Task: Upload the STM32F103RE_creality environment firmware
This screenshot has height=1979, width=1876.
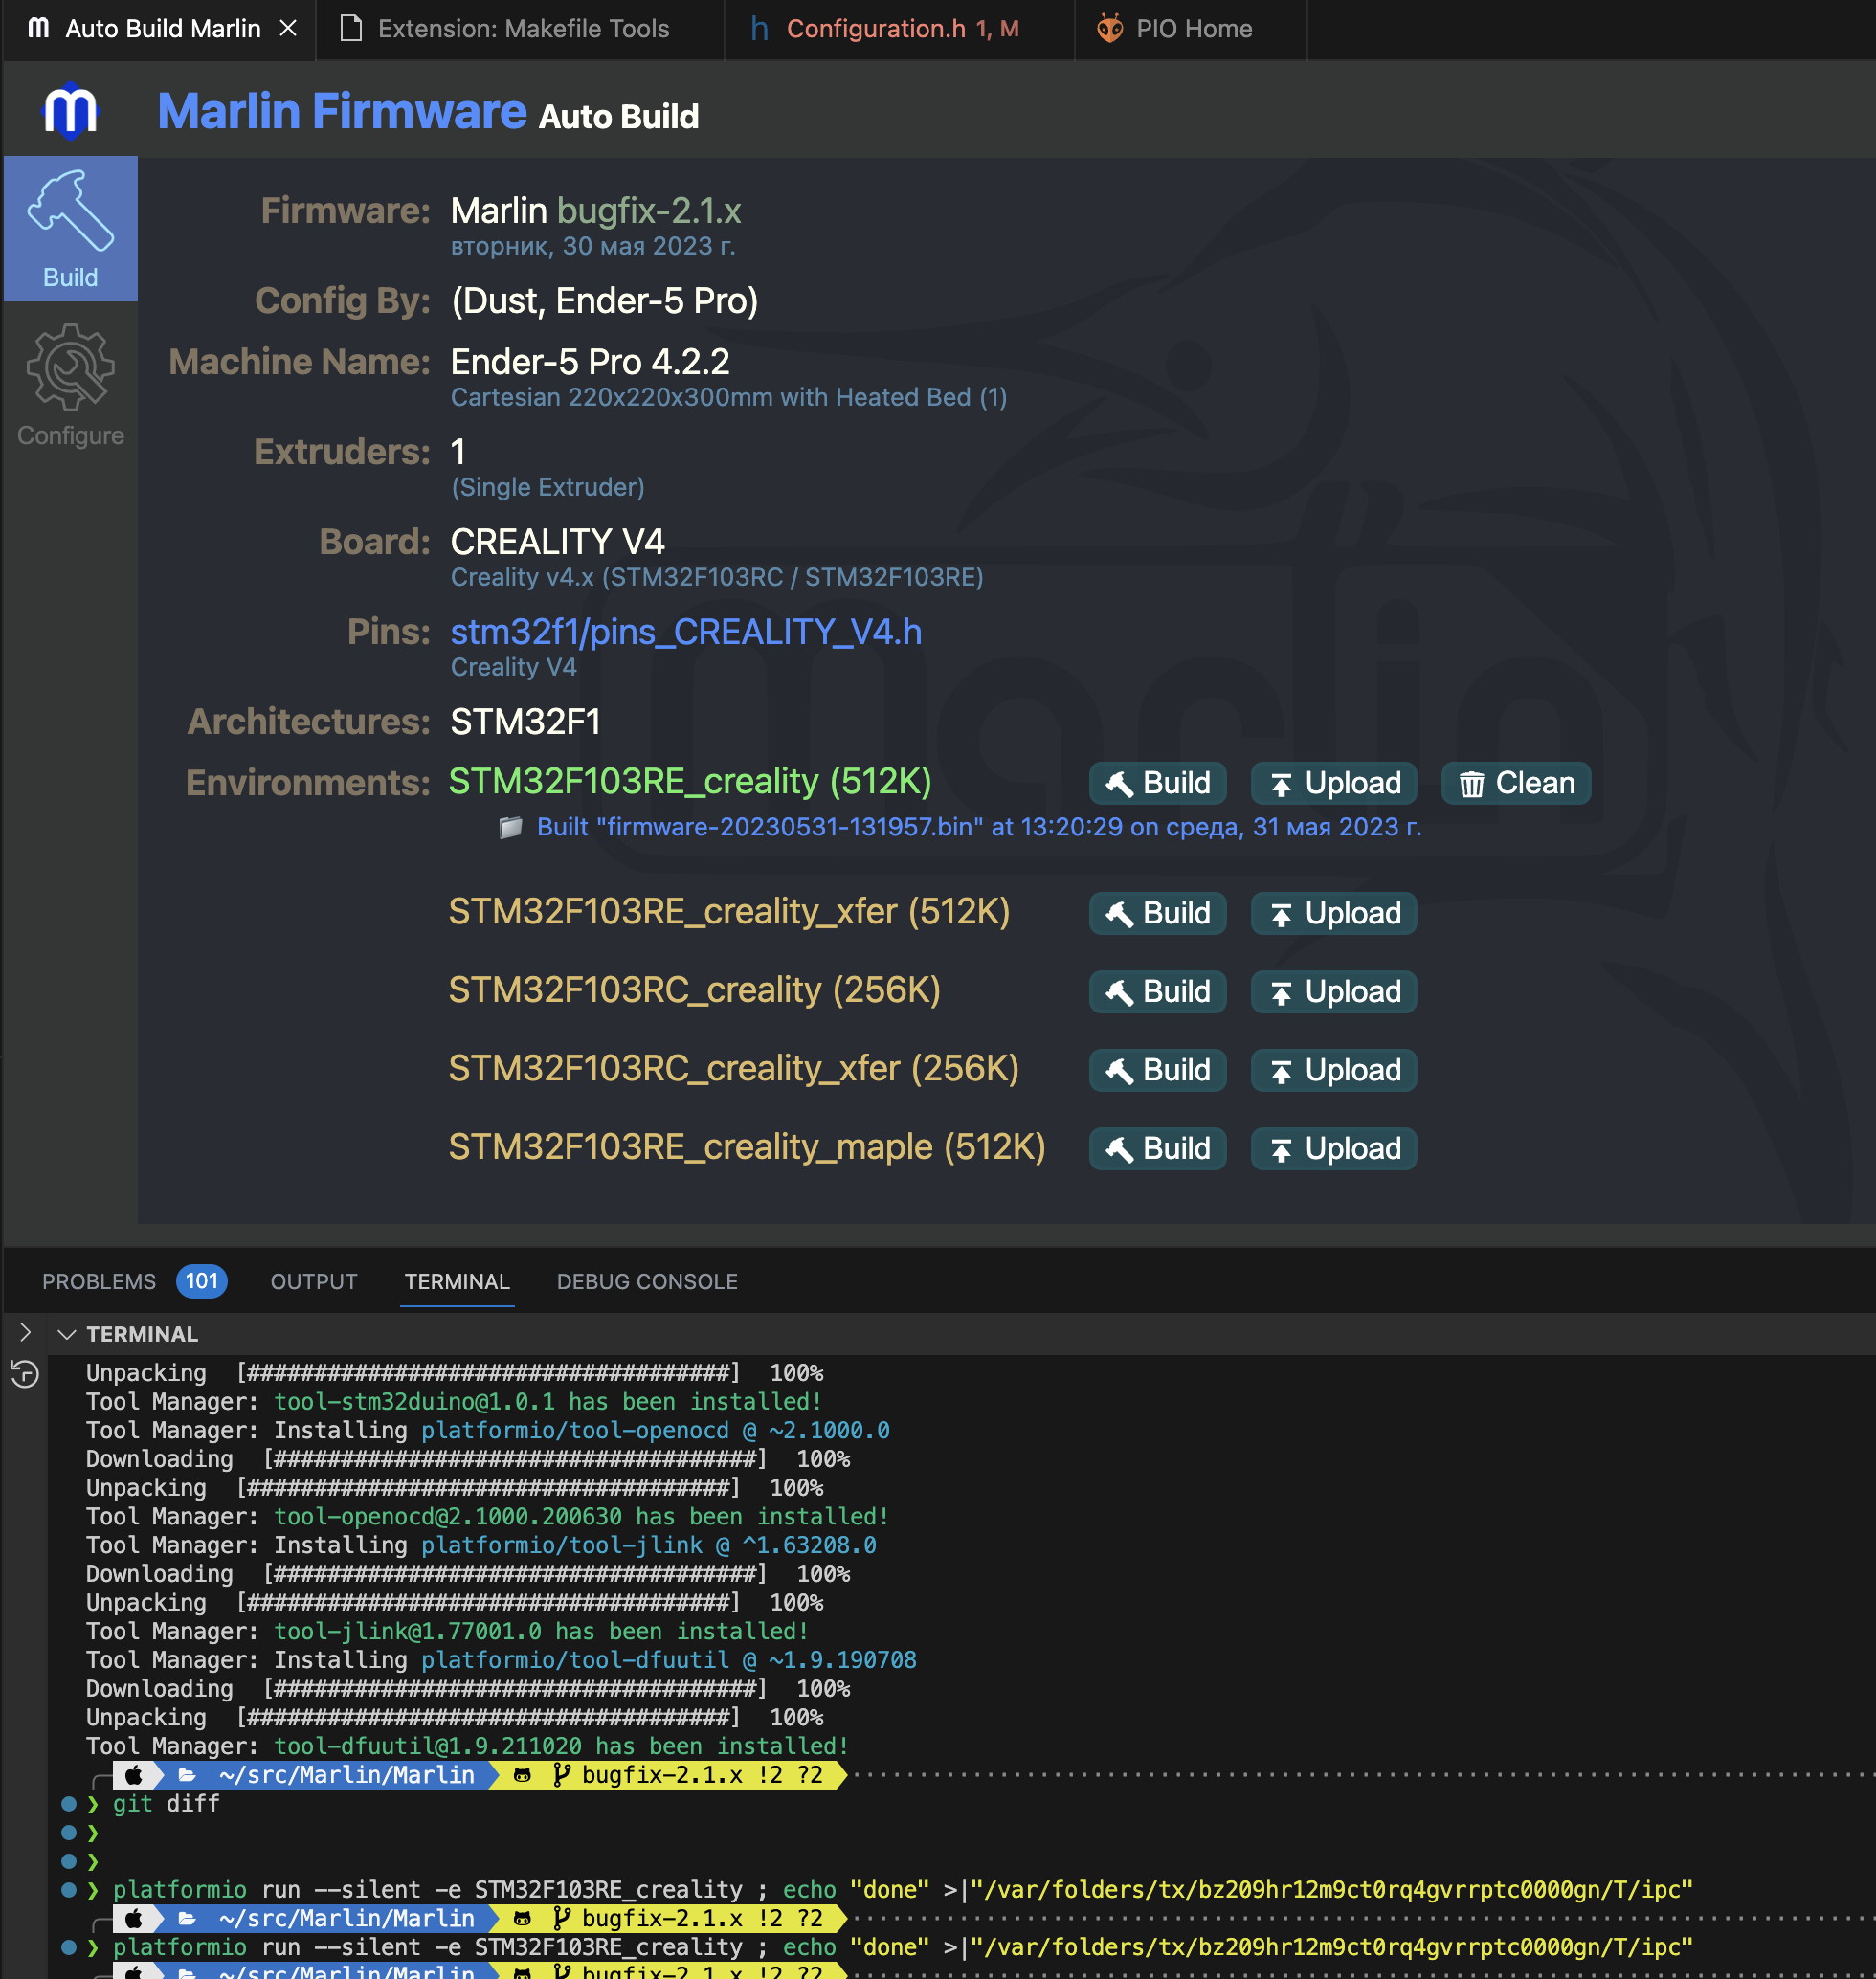Action: (x=1333, y=783)
